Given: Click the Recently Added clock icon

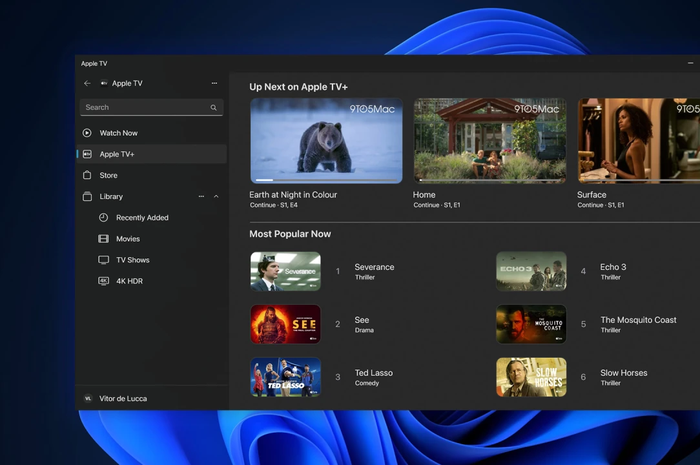Looking at the screenshot, I should pos(103,217).
